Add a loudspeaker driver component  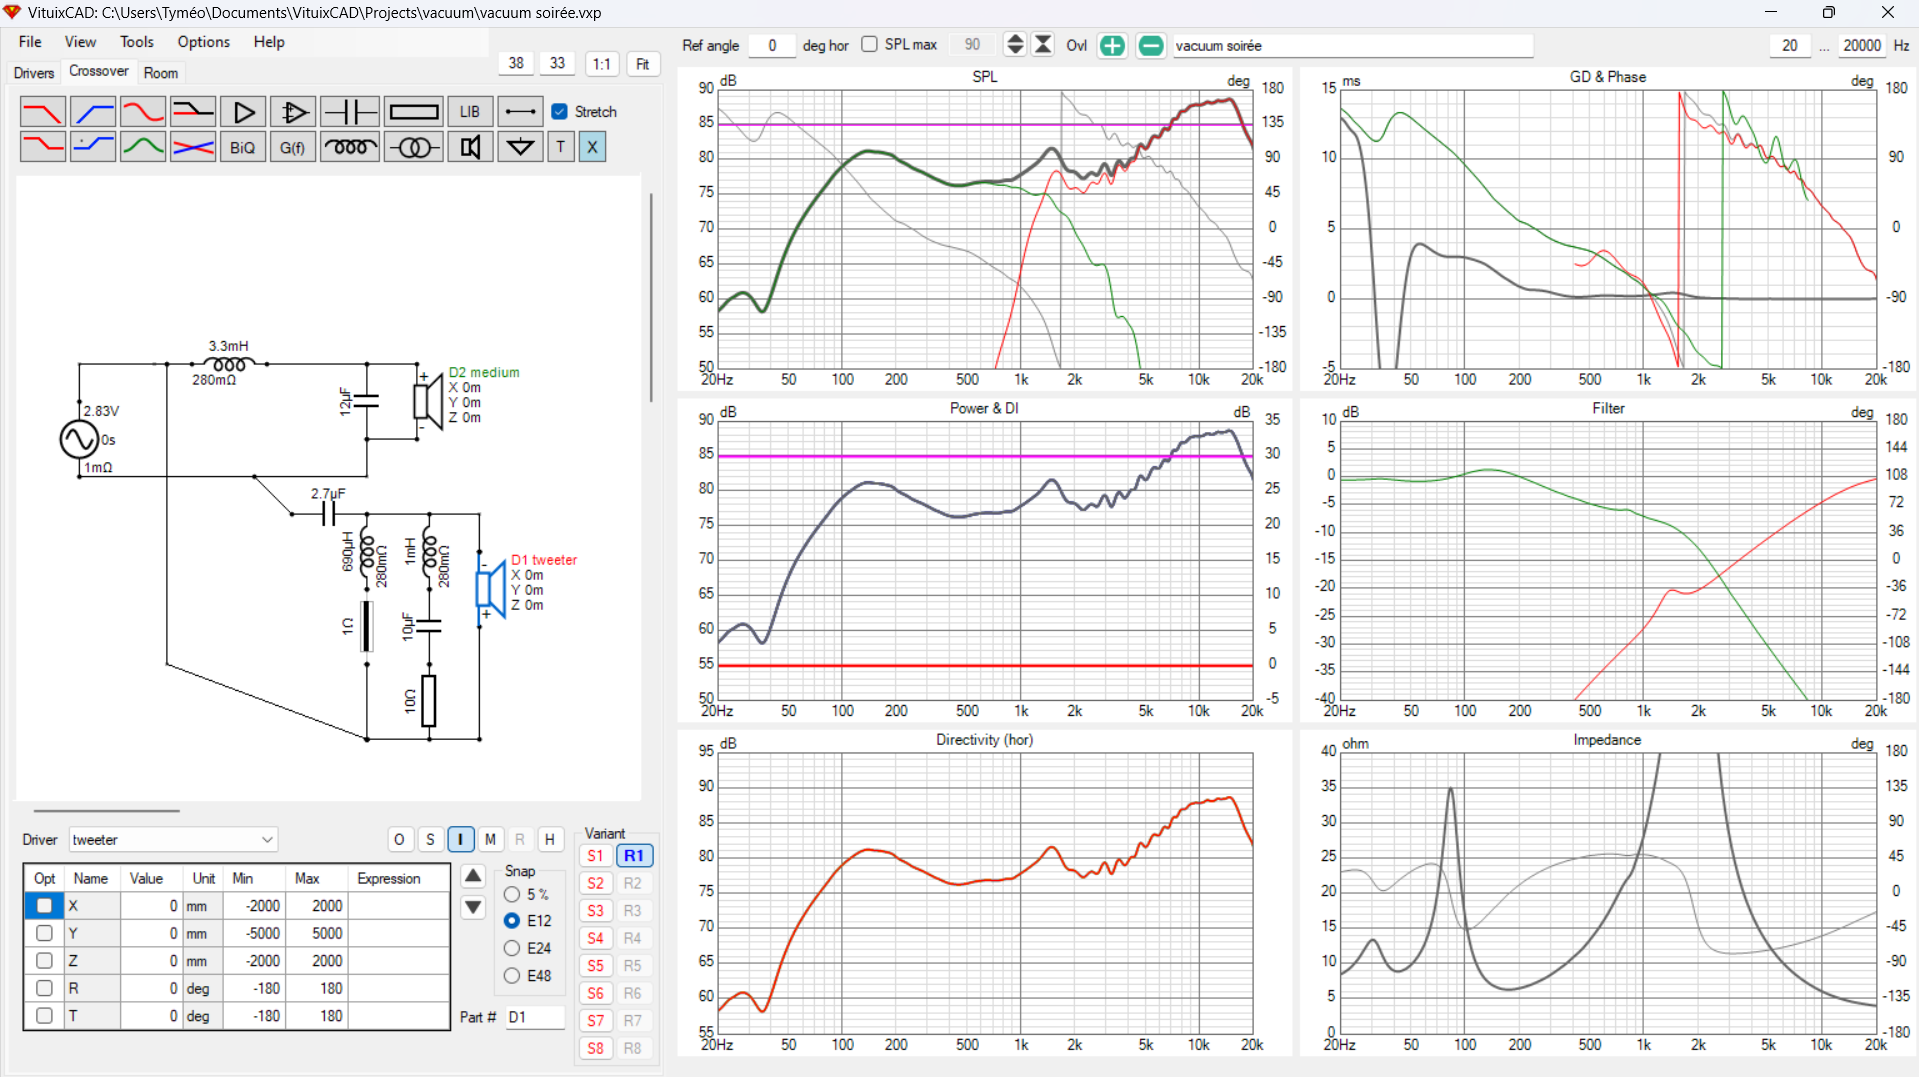(x=470, y=147)
